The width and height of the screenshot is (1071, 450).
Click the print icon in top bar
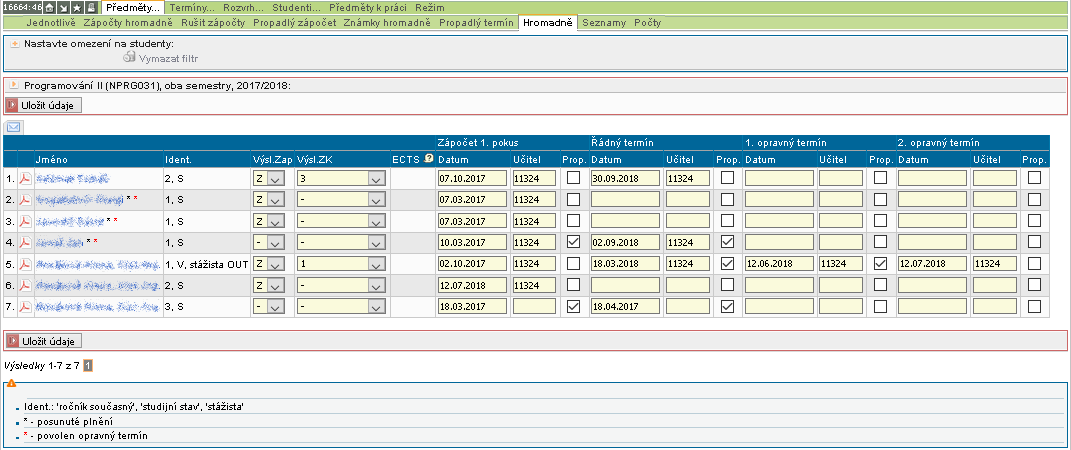tap(91, 7)
